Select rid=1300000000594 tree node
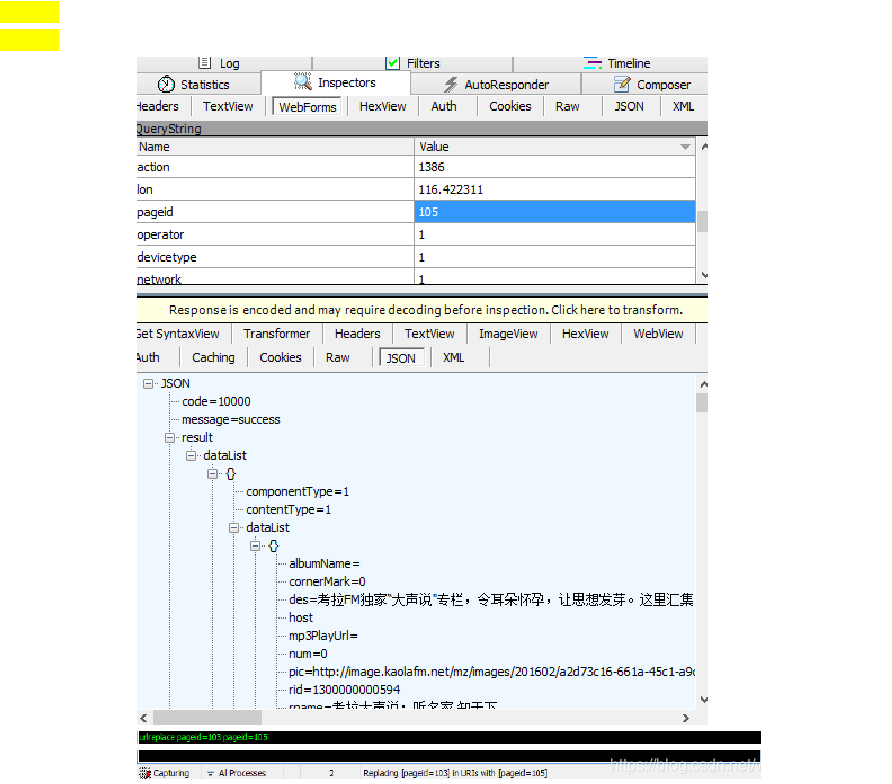This screenshot has width=892, height=784. (345, 690)
